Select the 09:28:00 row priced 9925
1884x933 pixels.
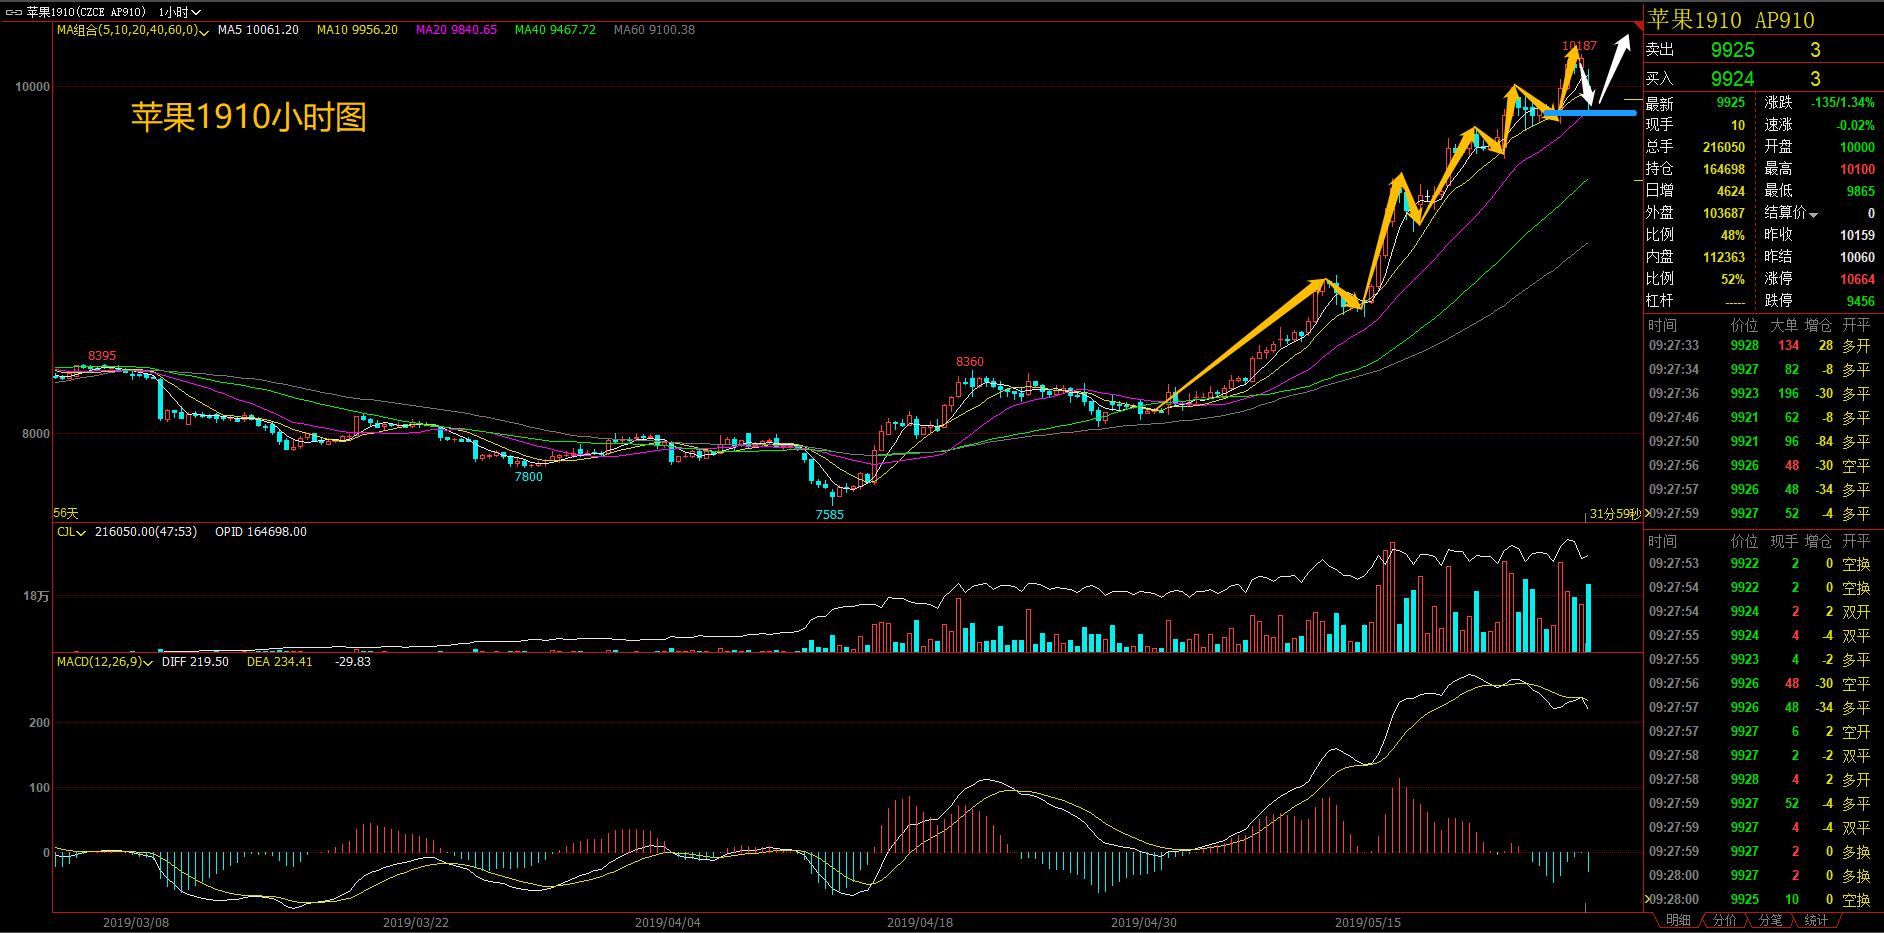pos(1762,899)
